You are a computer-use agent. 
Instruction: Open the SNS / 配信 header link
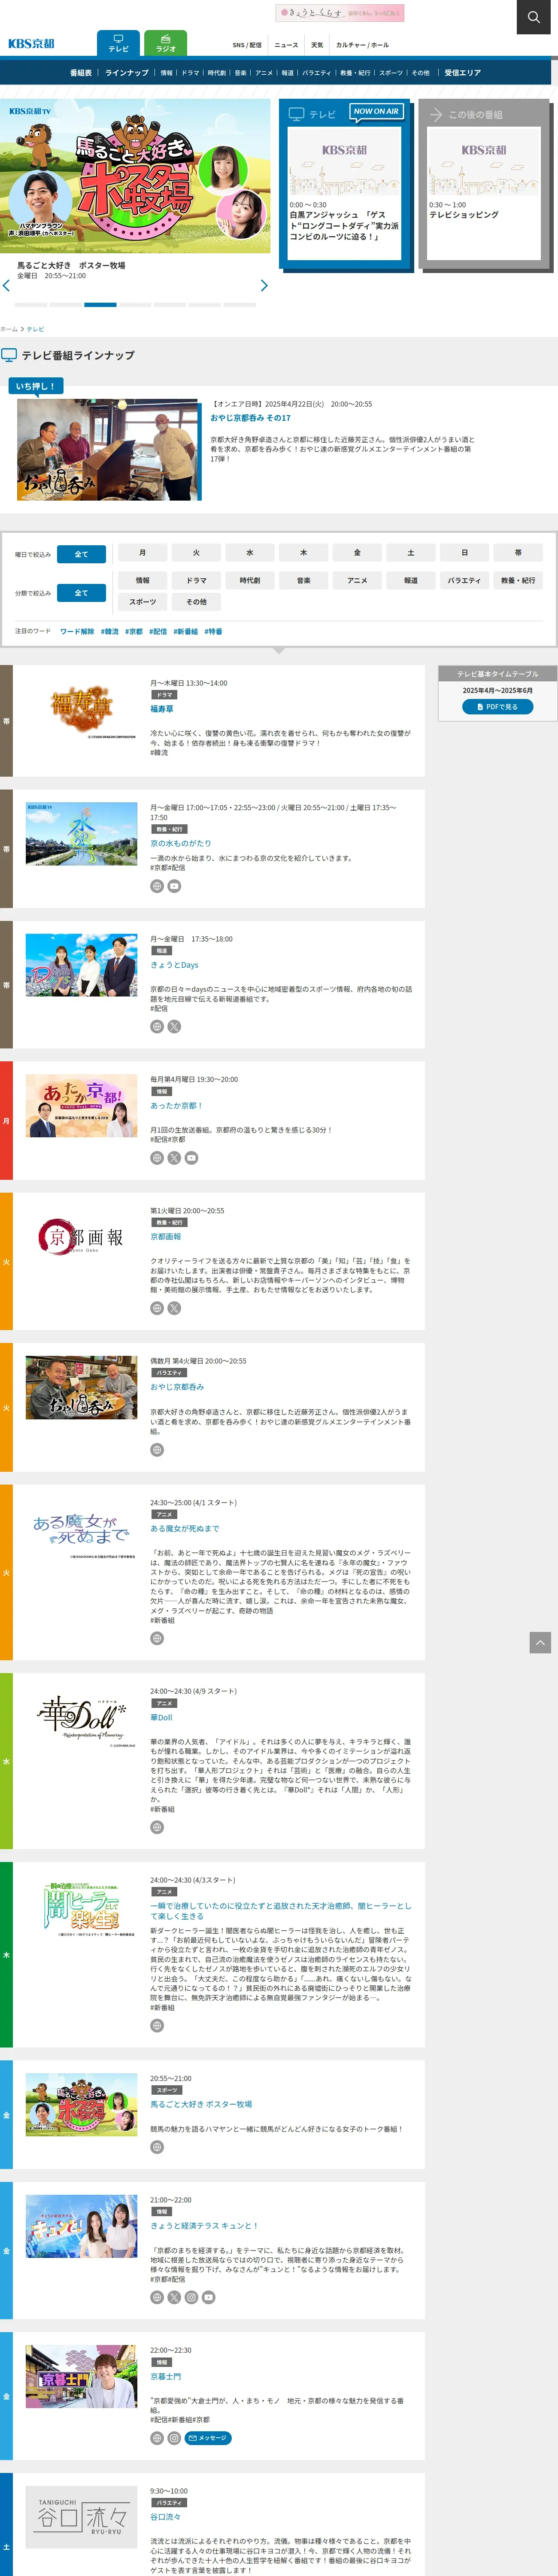[x=247, y=45]
